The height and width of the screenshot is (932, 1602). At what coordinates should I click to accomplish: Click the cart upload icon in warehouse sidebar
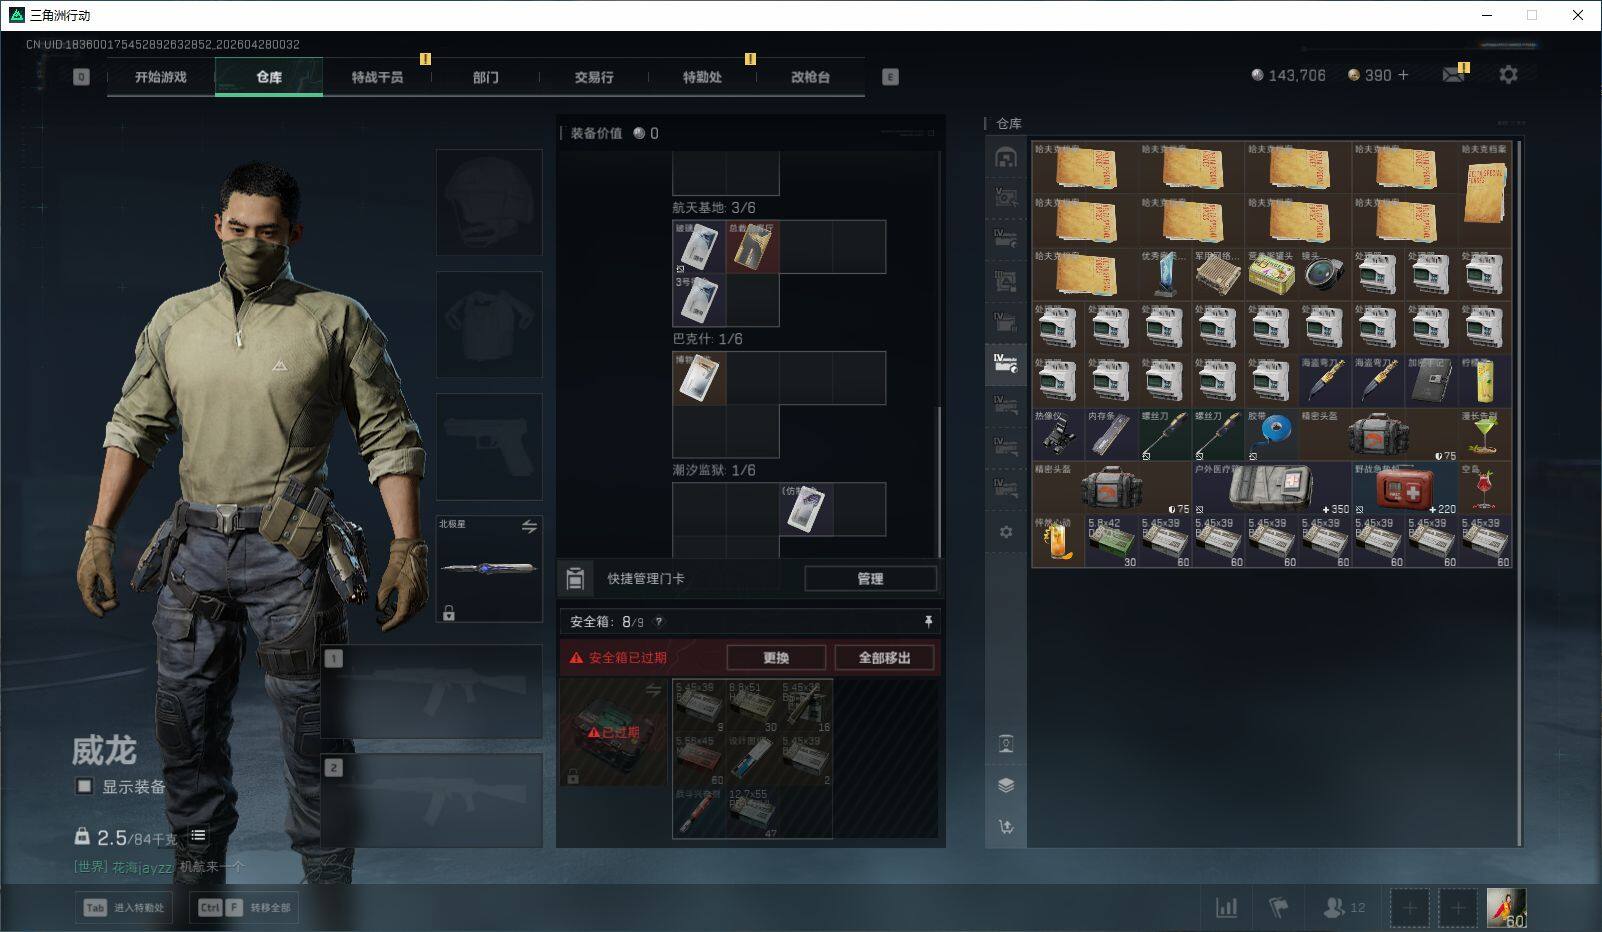(1006, 826)
